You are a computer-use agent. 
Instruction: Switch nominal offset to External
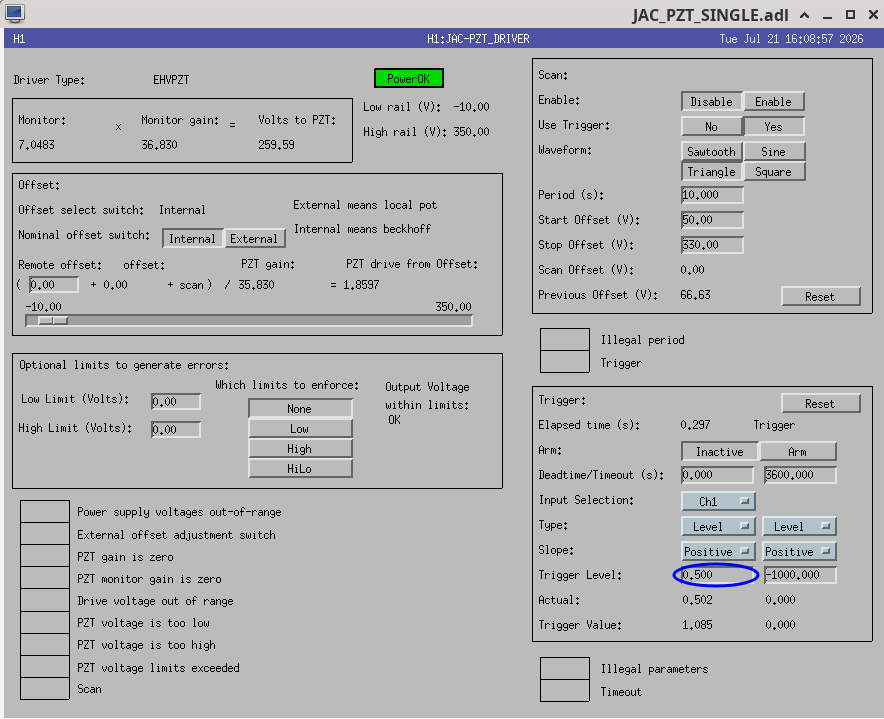254,239
